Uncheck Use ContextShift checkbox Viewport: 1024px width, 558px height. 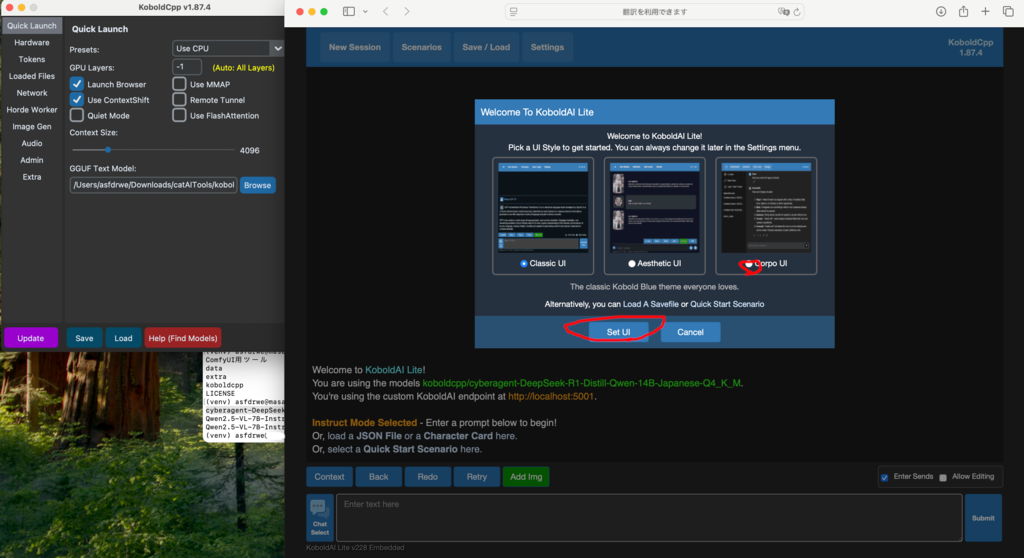click(x=77, y=99)
